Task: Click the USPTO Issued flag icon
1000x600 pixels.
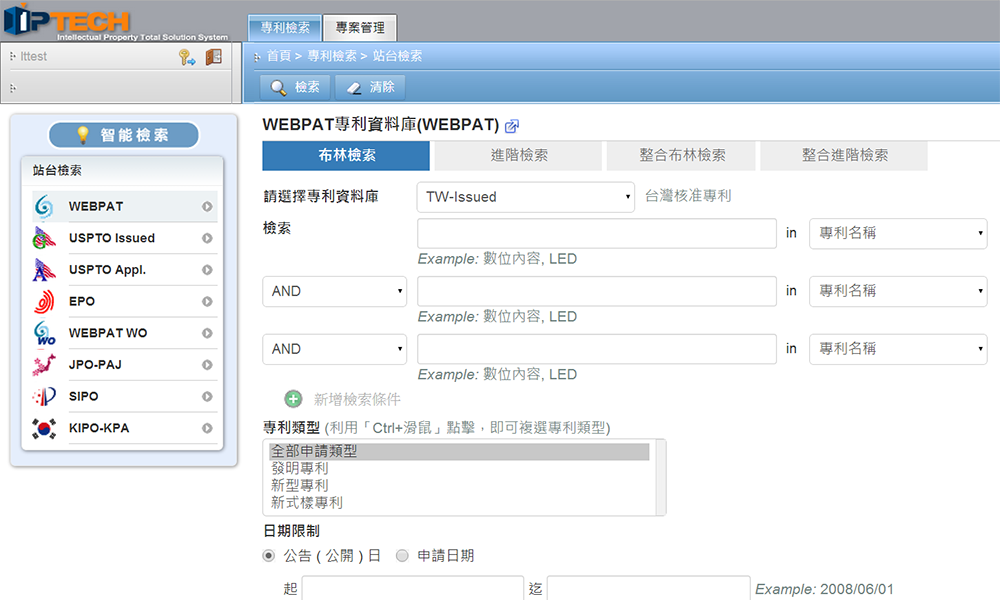Action: click(44, 238)
